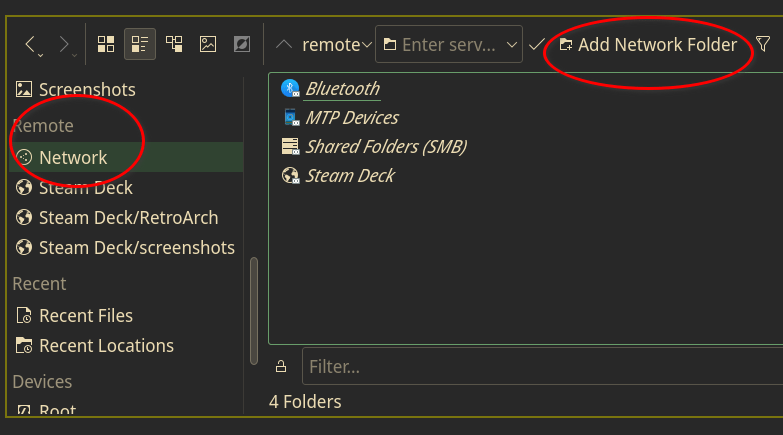This screenshot has height=435, width=783.
Task: Open the Shared Folders (SMB) item
Action: [385, 147]
